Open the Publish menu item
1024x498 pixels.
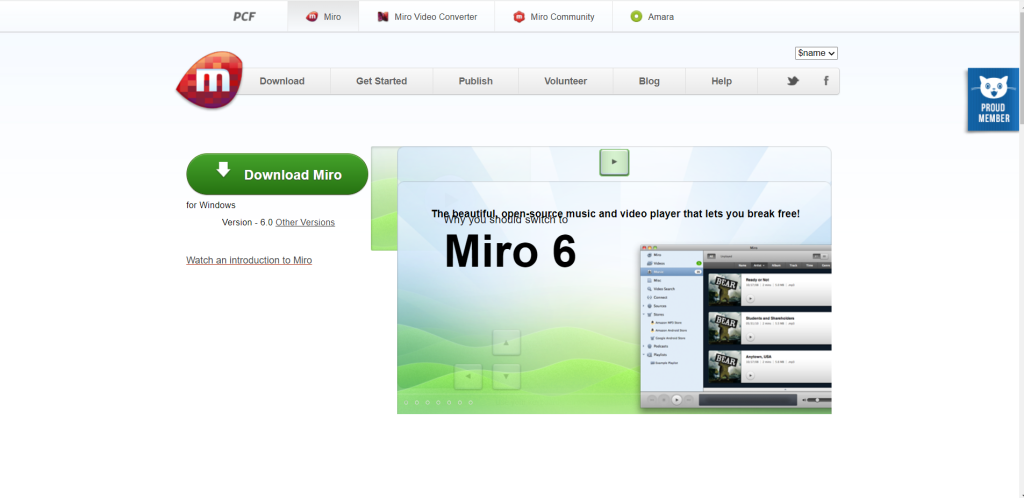pyautogui.click(x=475, y=81)
